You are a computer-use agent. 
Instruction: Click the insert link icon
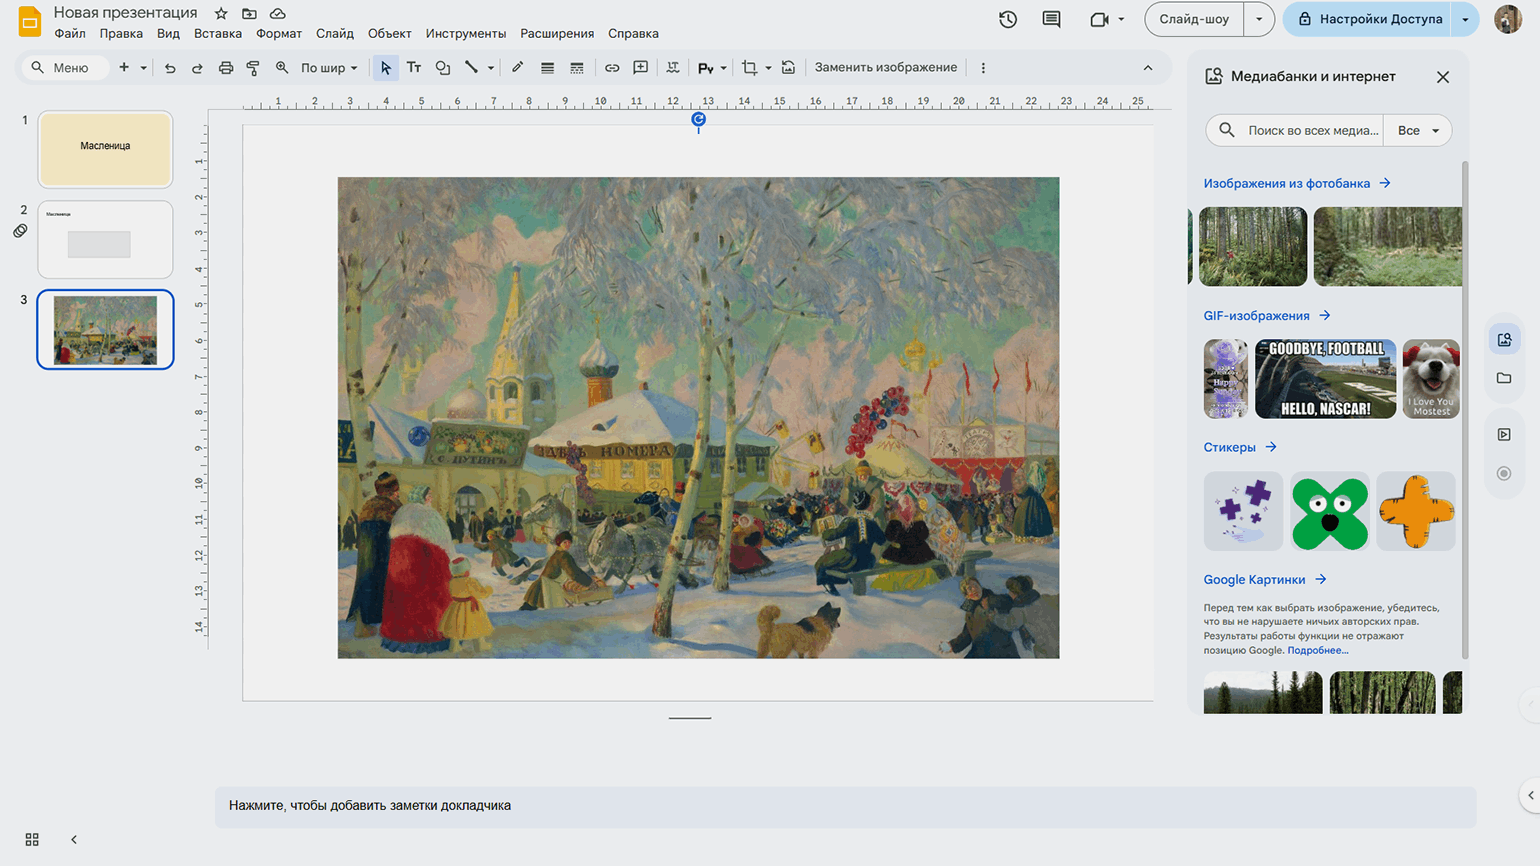(612, 68)
